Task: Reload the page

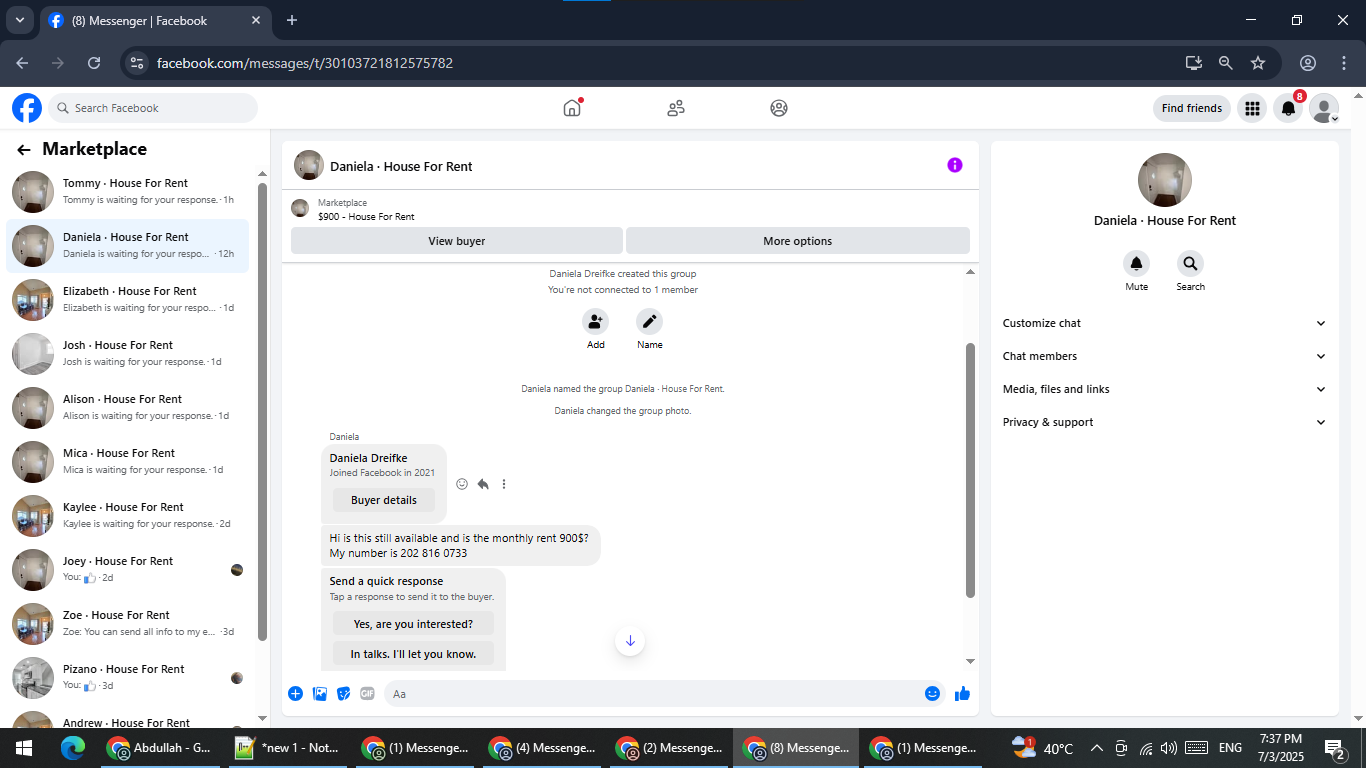Action: [x=94, y=63]
